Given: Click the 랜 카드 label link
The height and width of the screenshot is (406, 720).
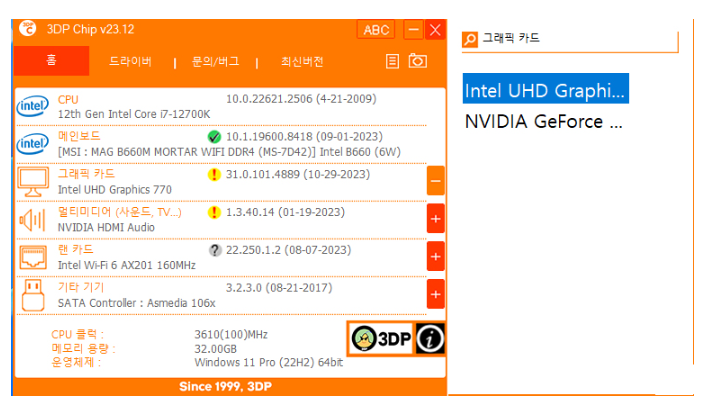Looking at the screenshot, I should (76, 249).
